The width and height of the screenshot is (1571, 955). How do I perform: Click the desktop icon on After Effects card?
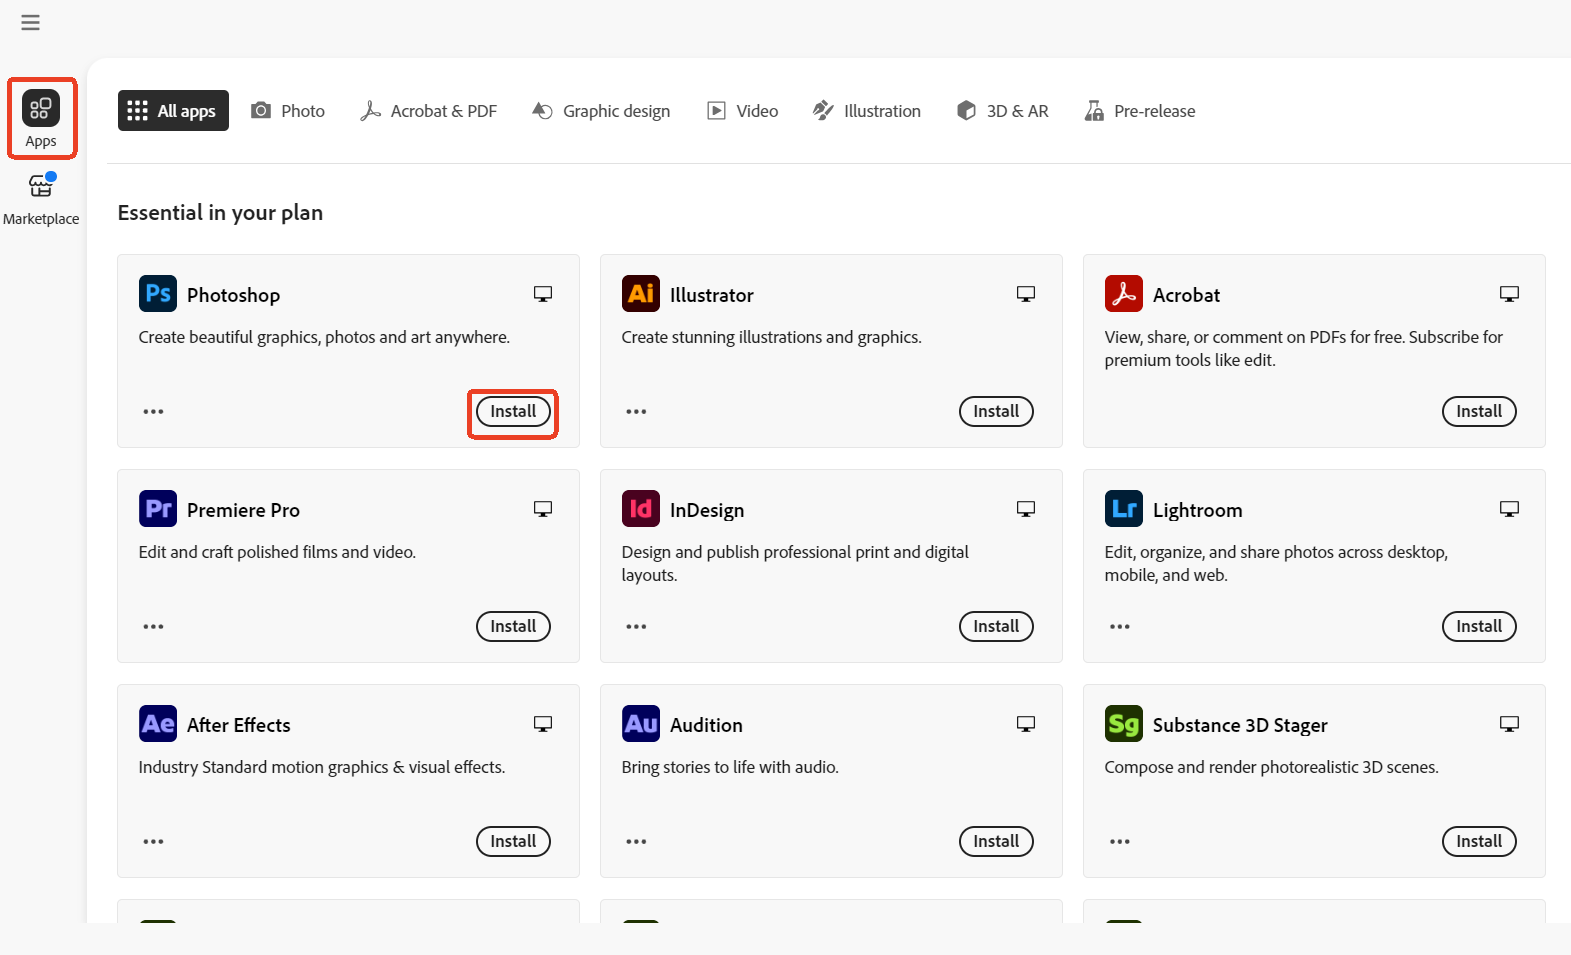click(543, 724)
